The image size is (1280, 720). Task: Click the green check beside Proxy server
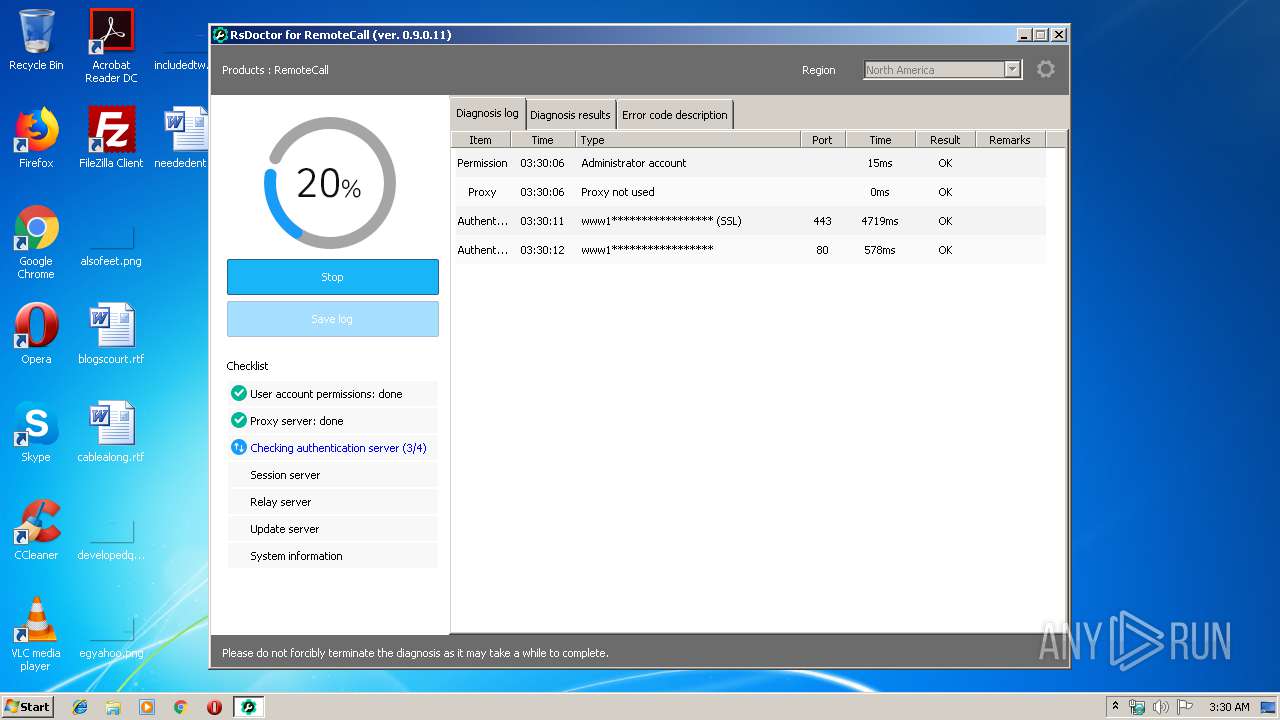point(238,420)
